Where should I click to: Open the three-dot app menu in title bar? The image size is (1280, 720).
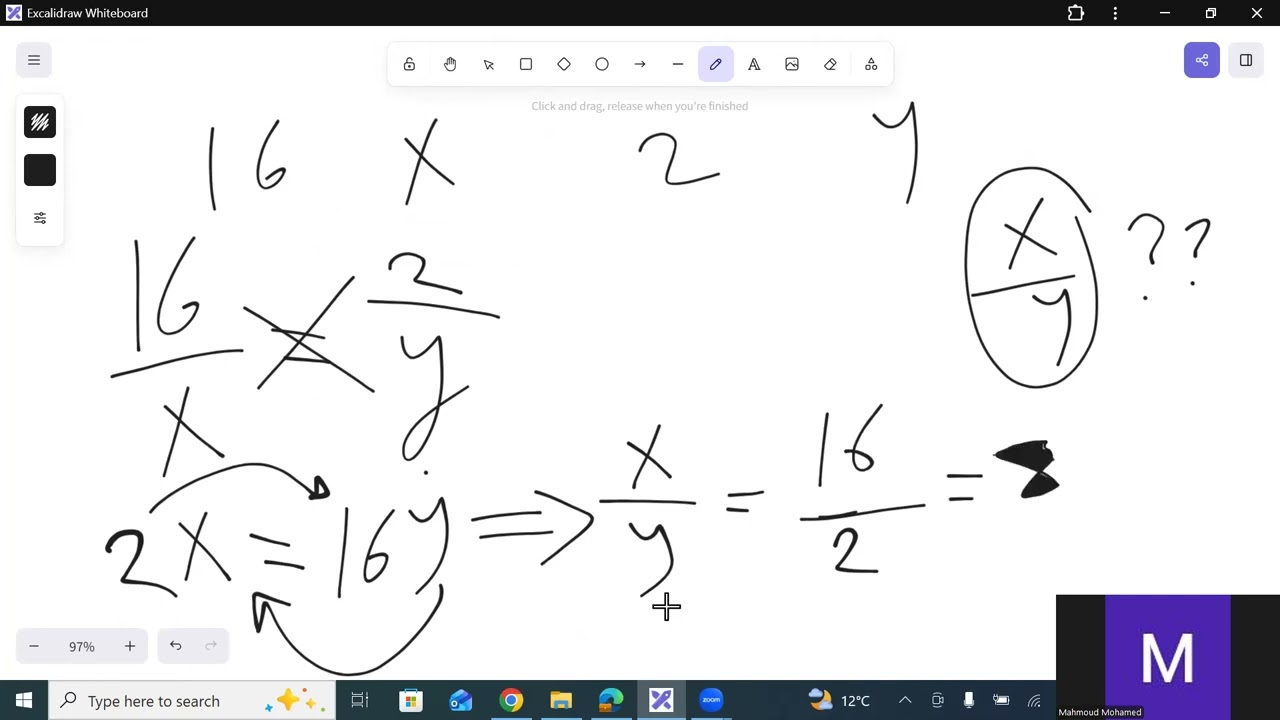1115,13
